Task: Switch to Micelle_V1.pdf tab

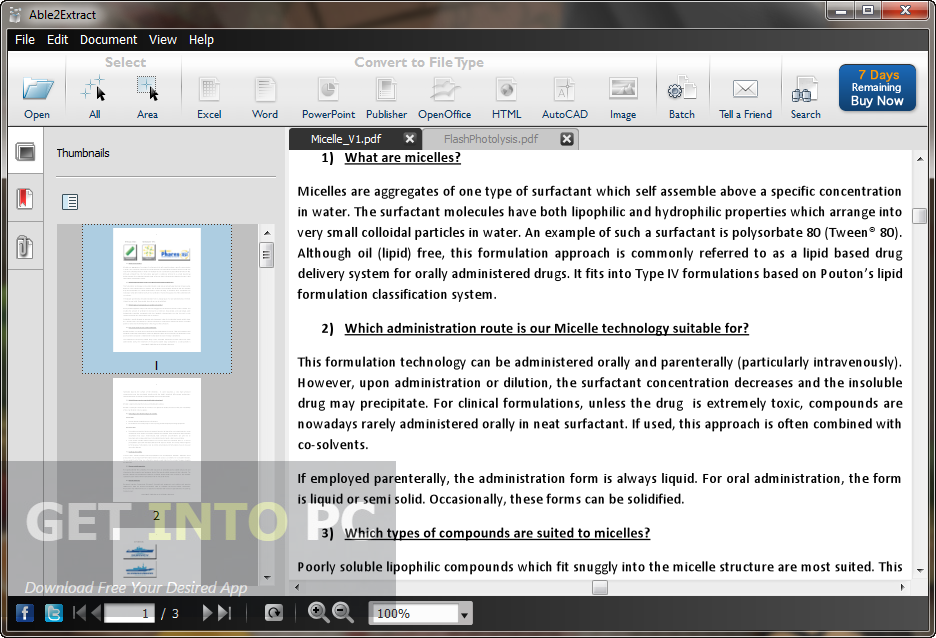Action: [346, 139]
